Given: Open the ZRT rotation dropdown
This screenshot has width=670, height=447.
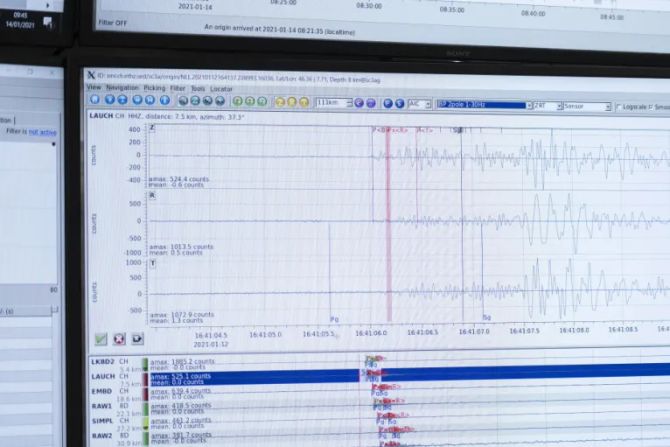Looking at the screenshot, I should click(545, 106).
